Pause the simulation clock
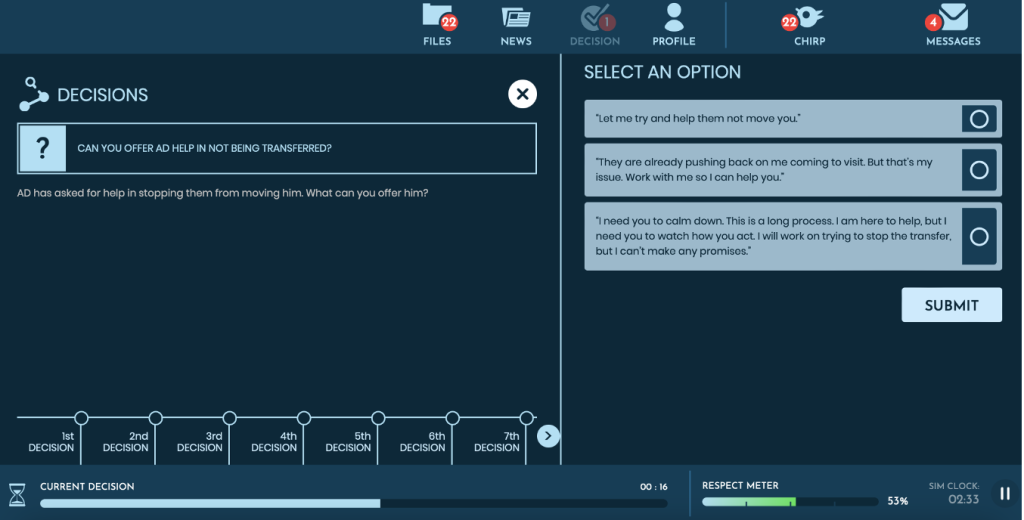This screenshot has width=1024, height=520. click(1005, 494)
